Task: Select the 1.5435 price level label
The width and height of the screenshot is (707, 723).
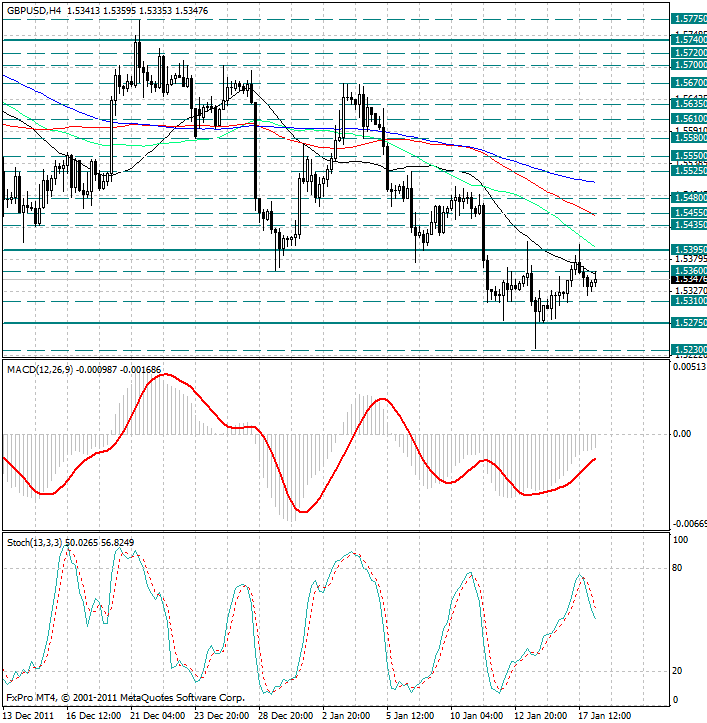Action: coord(689,225)
